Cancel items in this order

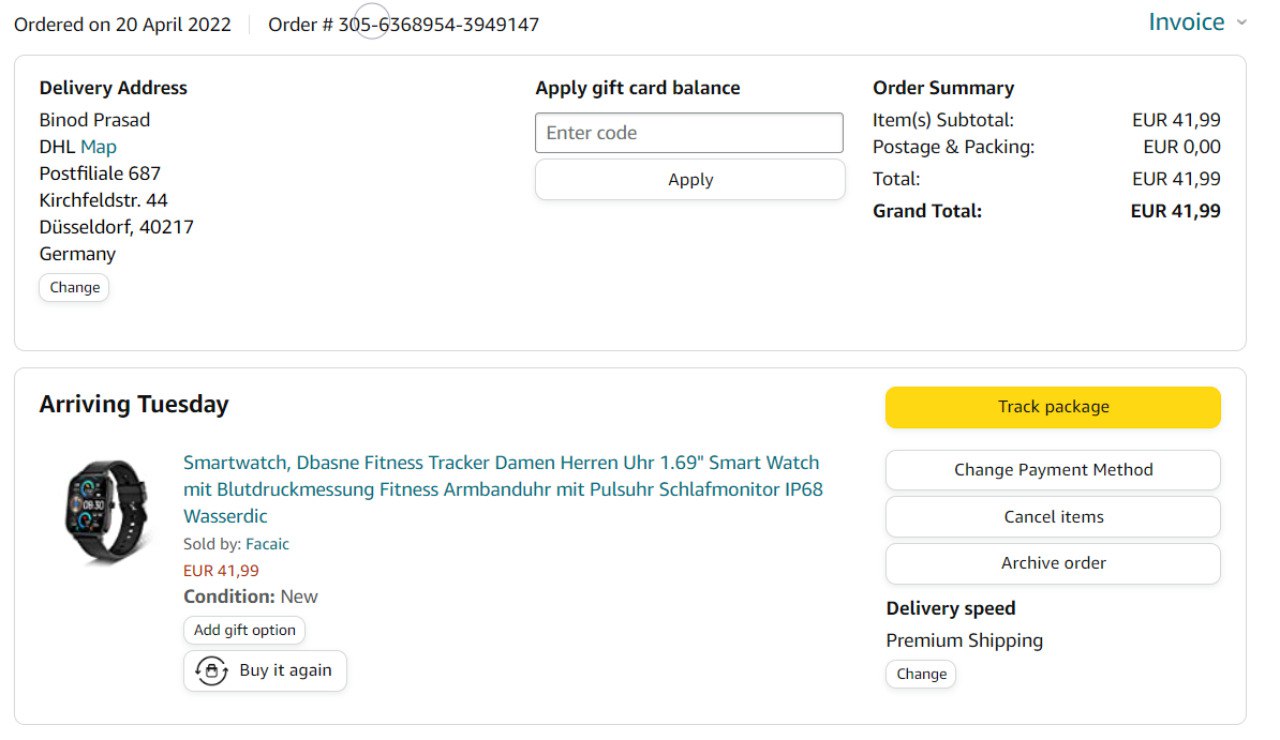1053,517
